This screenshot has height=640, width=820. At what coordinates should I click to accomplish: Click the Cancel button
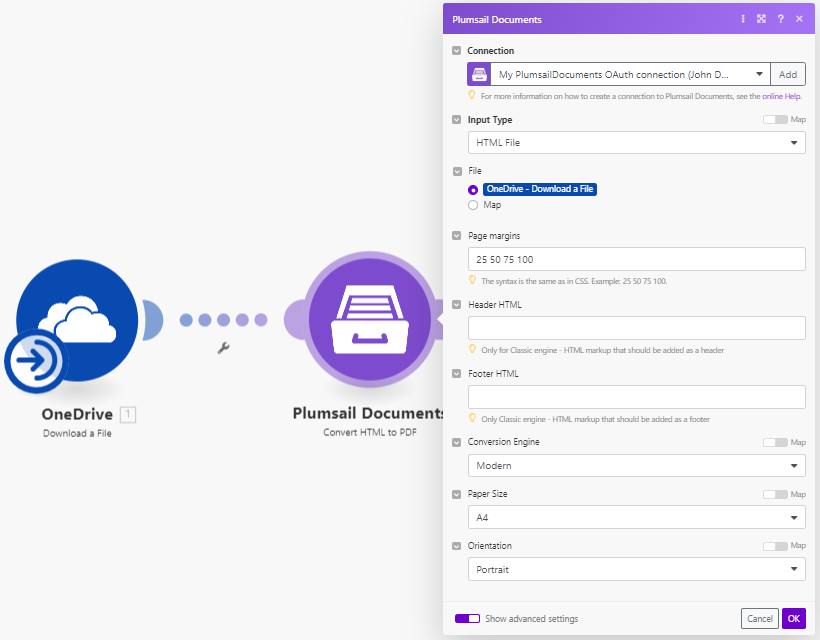760,619
